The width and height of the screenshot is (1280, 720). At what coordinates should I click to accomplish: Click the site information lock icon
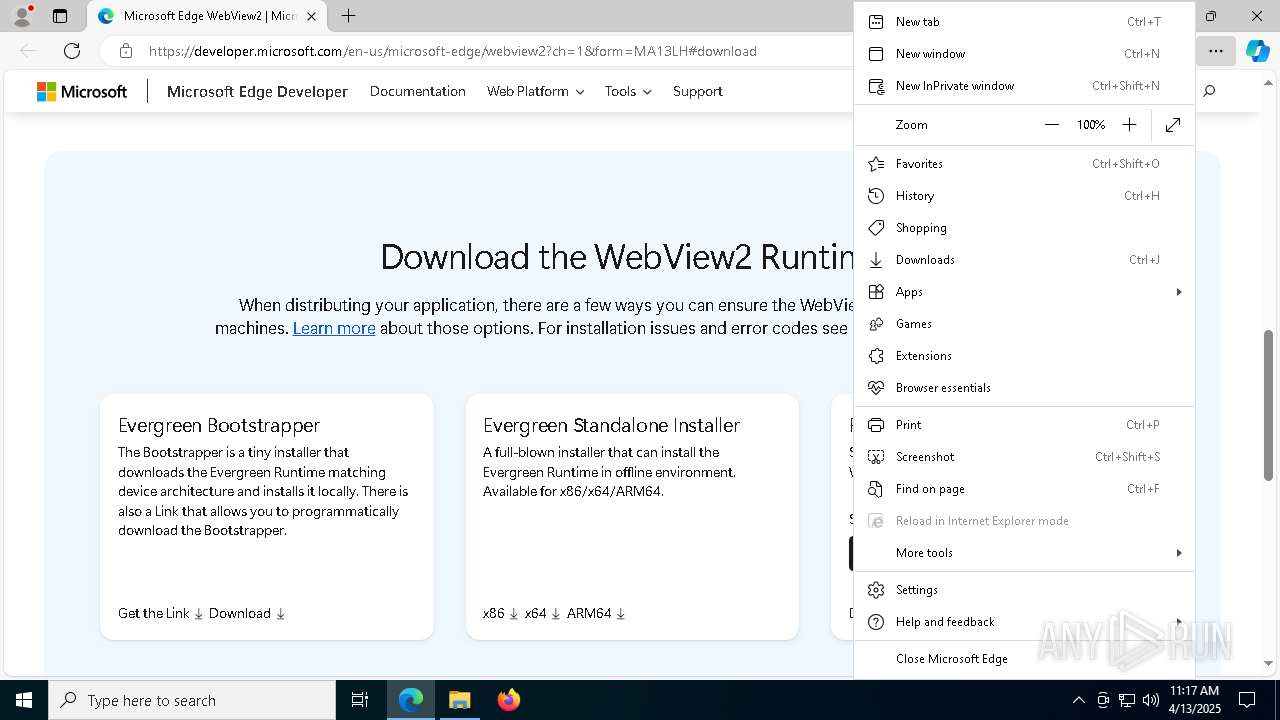pos(125,51)
